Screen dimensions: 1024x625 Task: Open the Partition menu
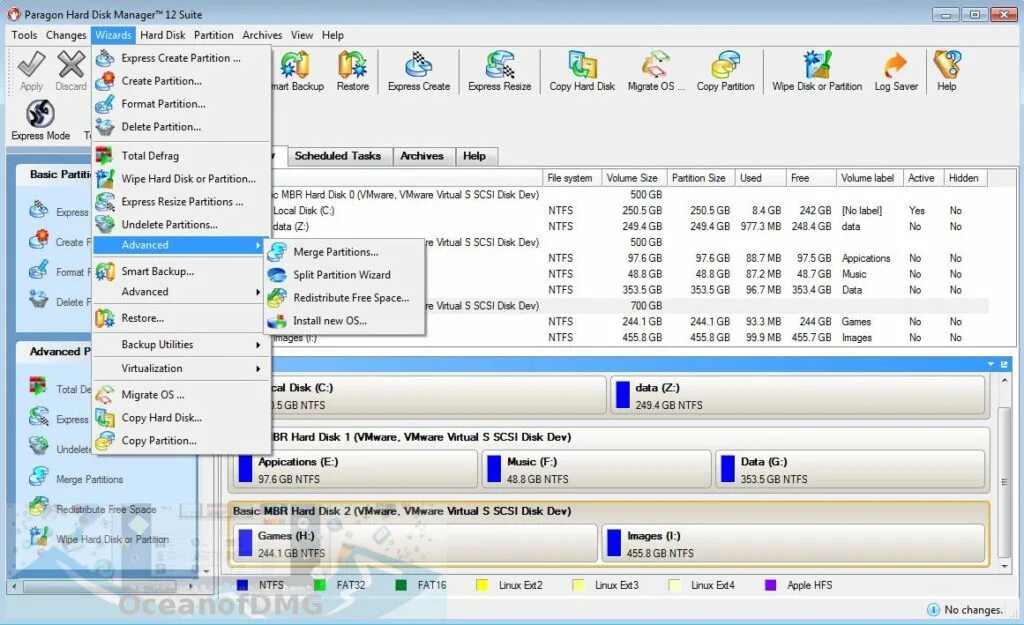tap(214, 35)
